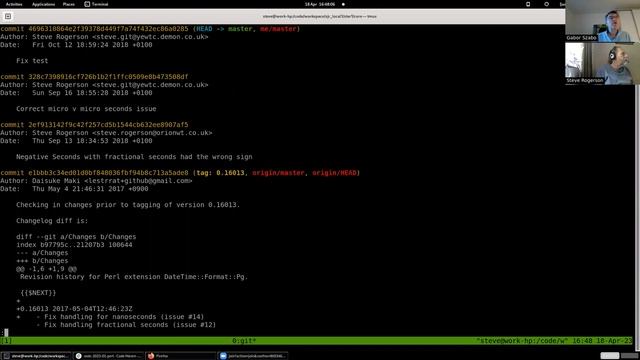
Task: Click commit hash e1bbb3c34ed01d0bf848036fbf94b8c713a5ade8
Action: point(108,173)
